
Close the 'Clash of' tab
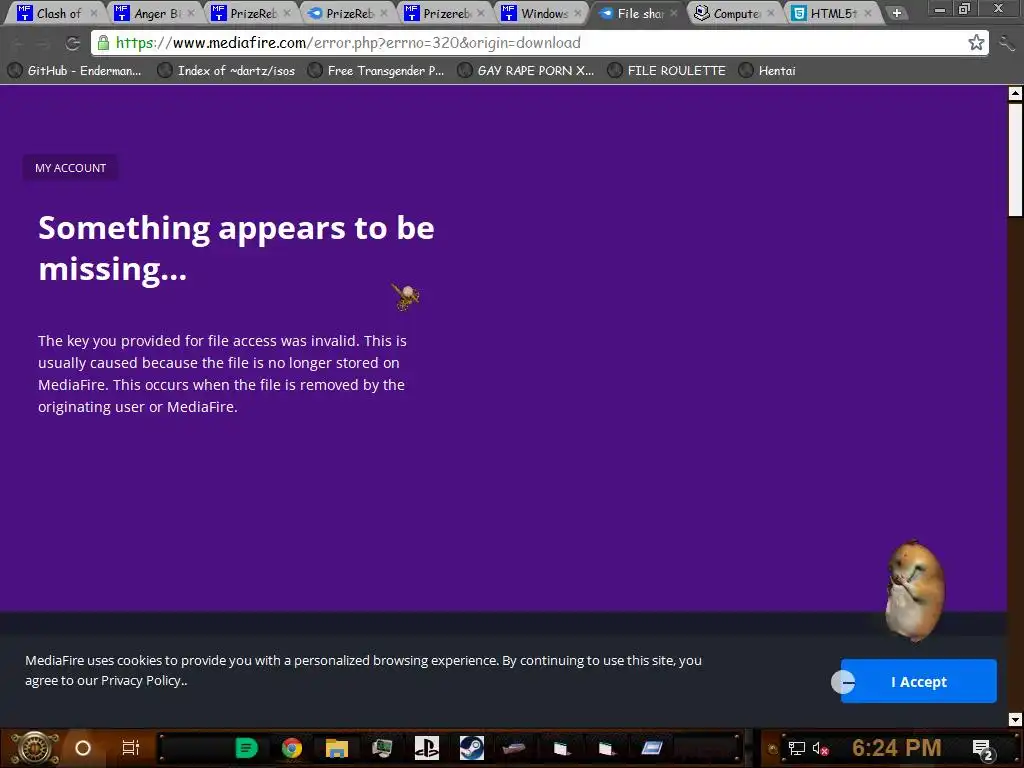click(94, 13)
